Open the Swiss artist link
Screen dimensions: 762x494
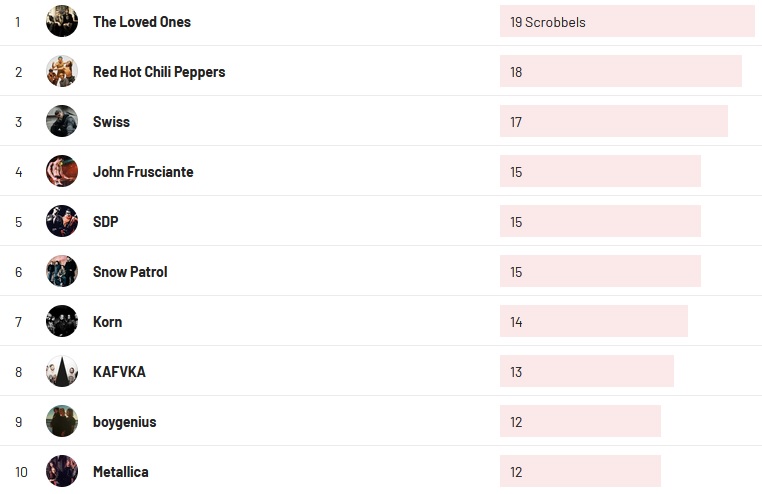[x=111, y=122]
